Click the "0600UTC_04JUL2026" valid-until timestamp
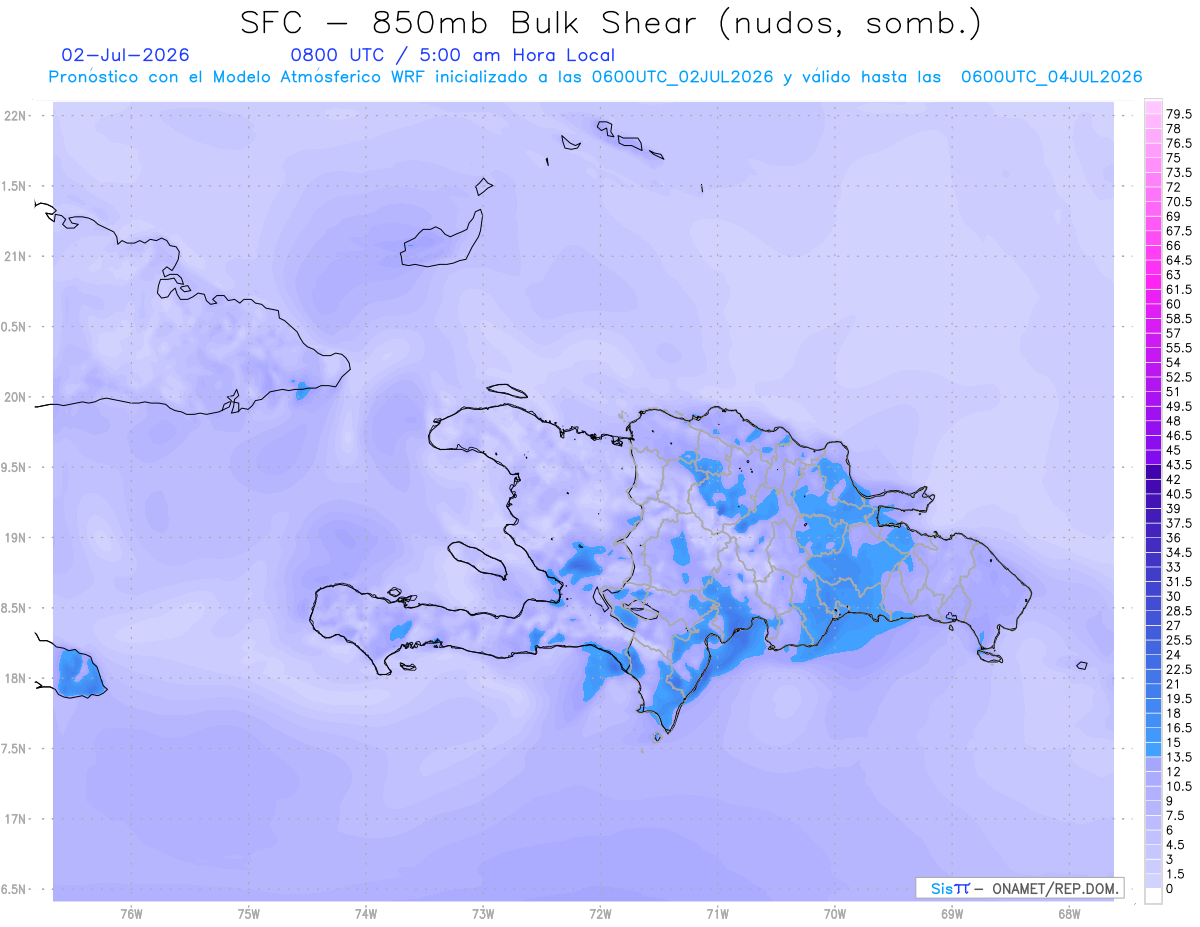 coord(1051,77)
